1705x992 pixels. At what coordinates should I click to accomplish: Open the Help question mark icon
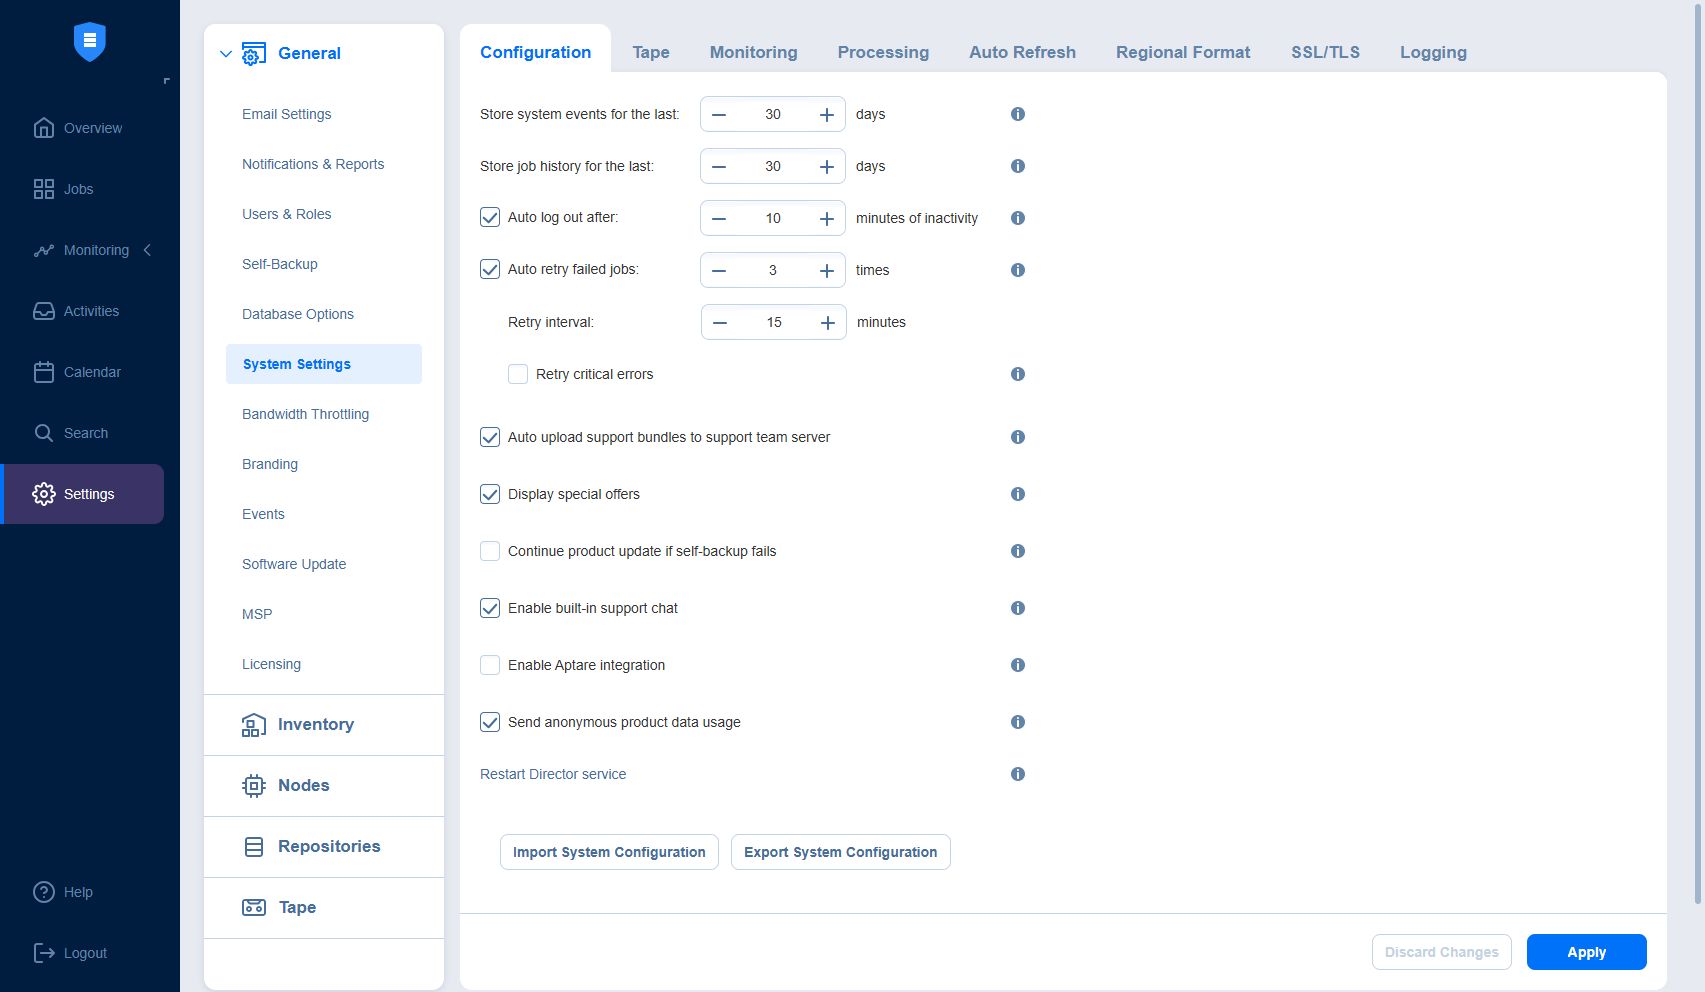point(44,892)
